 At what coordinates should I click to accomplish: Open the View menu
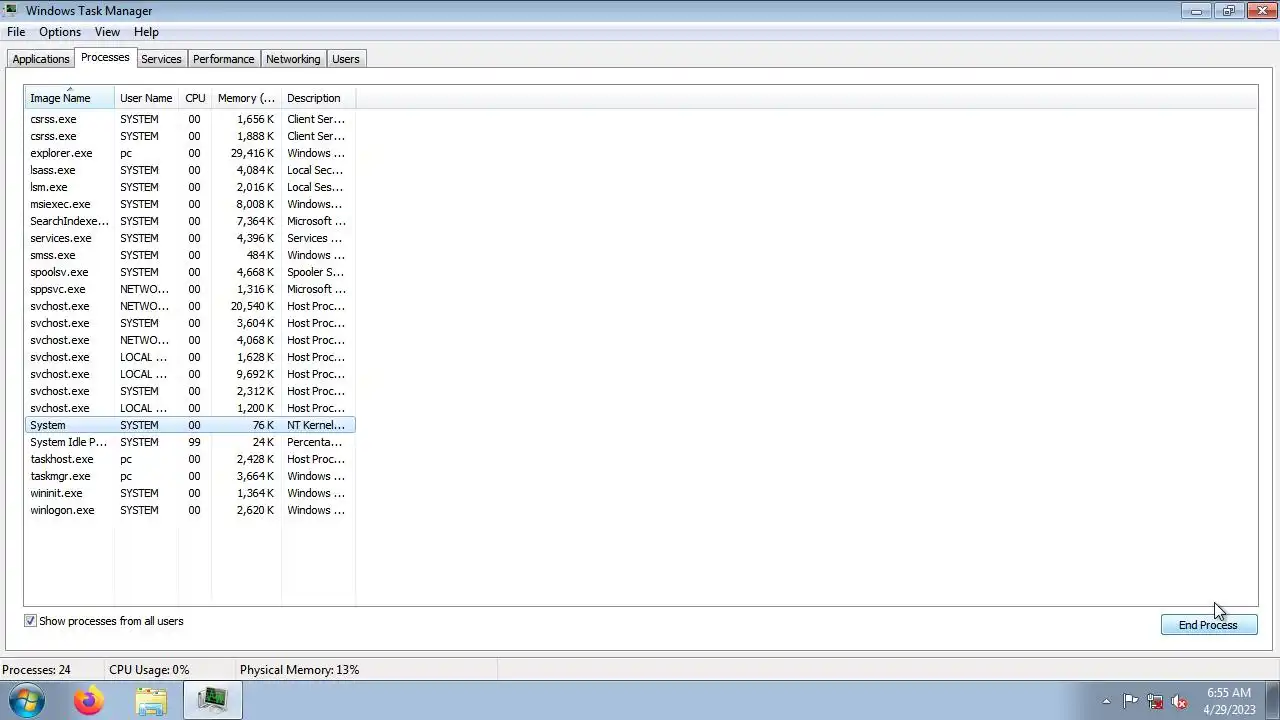click(107, 32)
